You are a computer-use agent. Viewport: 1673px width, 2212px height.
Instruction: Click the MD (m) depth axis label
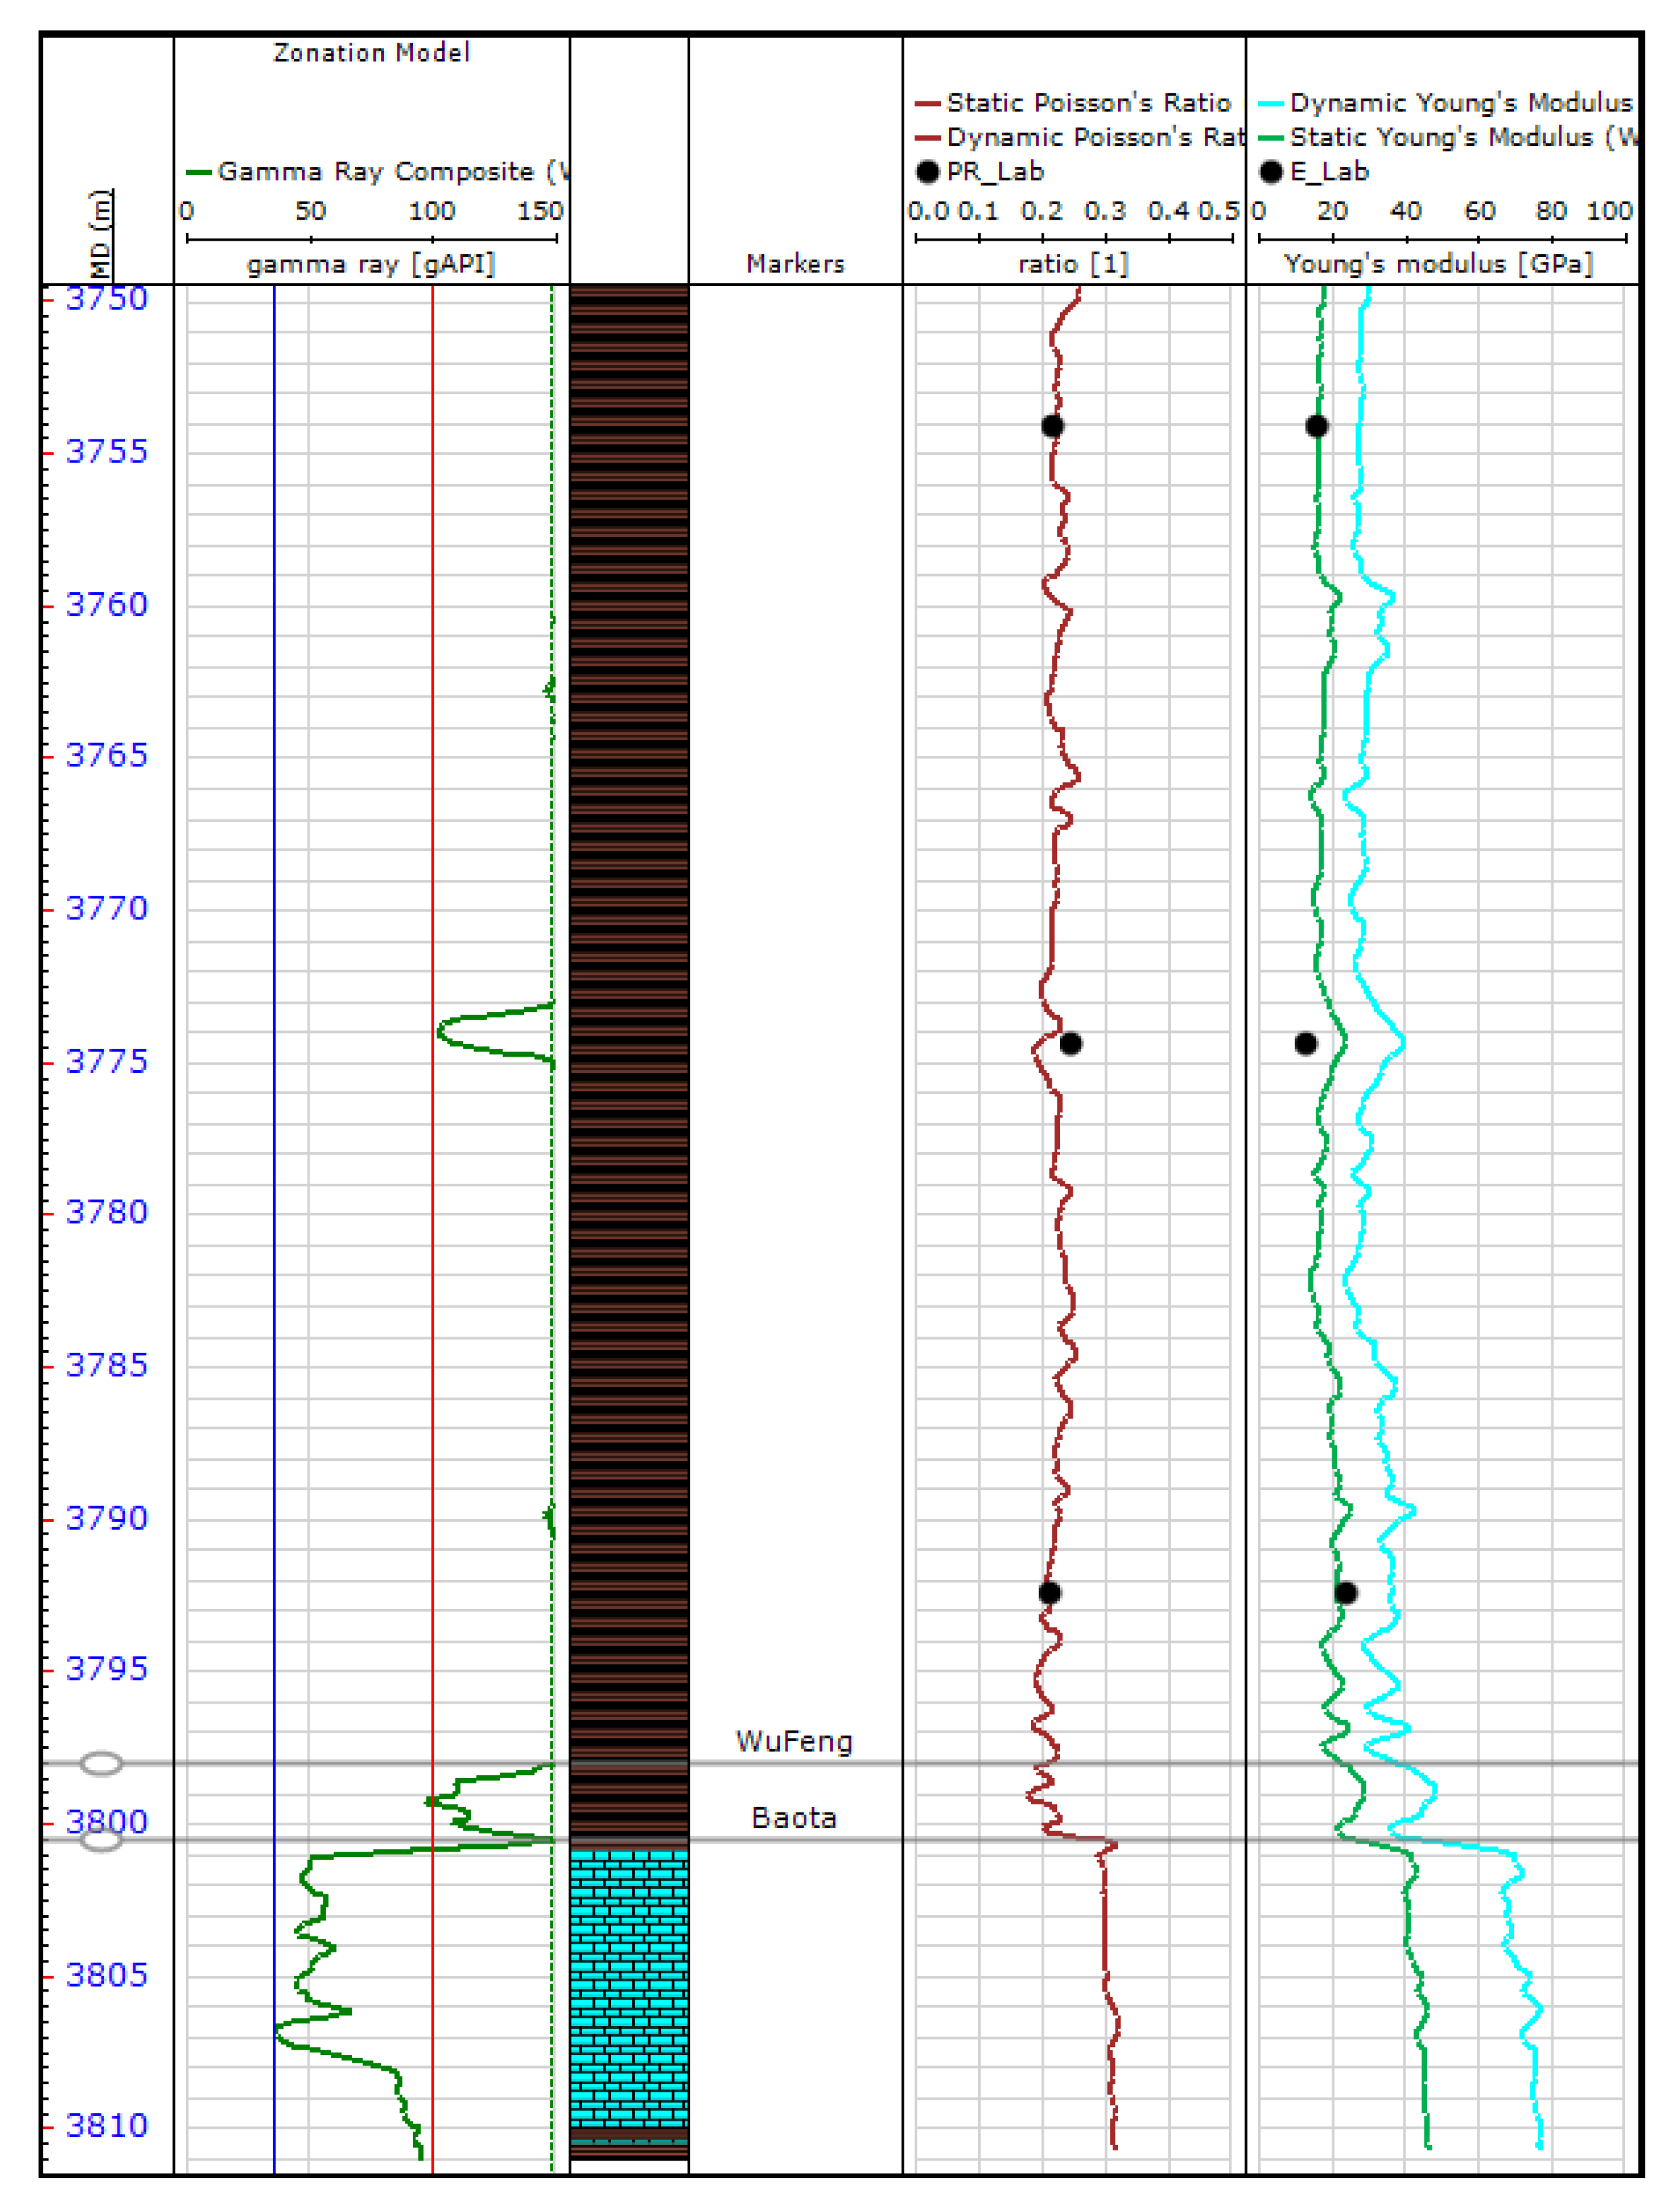[x=101, y=235]
